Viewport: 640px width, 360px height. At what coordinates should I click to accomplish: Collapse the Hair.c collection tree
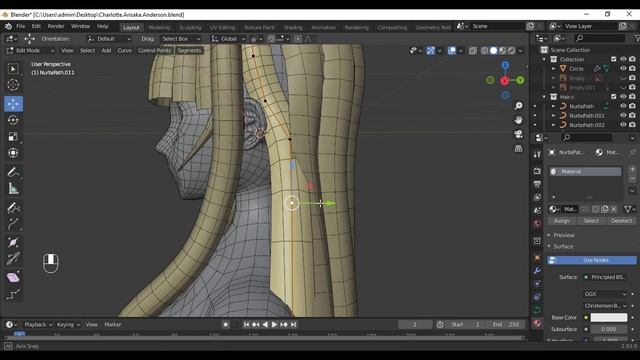[544, 97]
